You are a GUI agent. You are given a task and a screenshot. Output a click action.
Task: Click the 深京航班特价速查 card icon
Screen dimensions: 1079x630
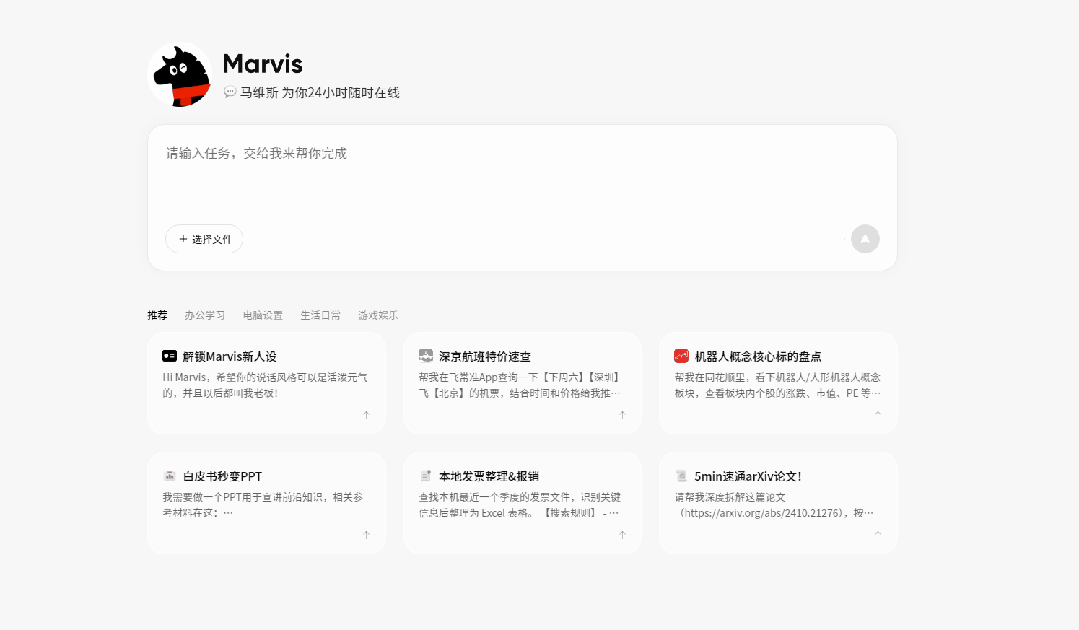[426, 356]
